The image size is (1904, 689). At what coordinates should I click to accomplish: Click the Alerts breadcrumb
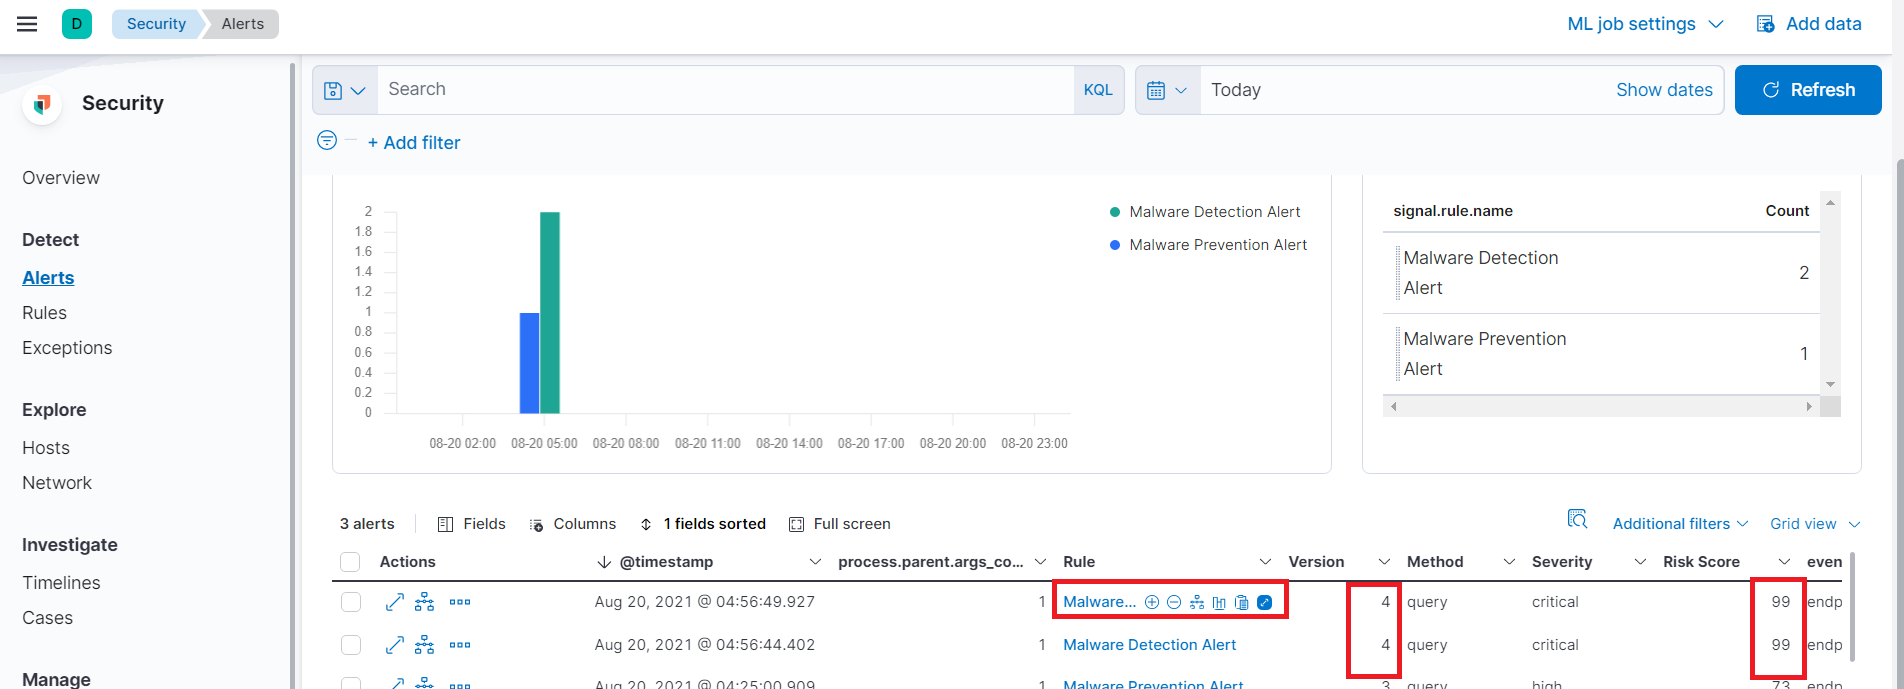tap(242, 24)
